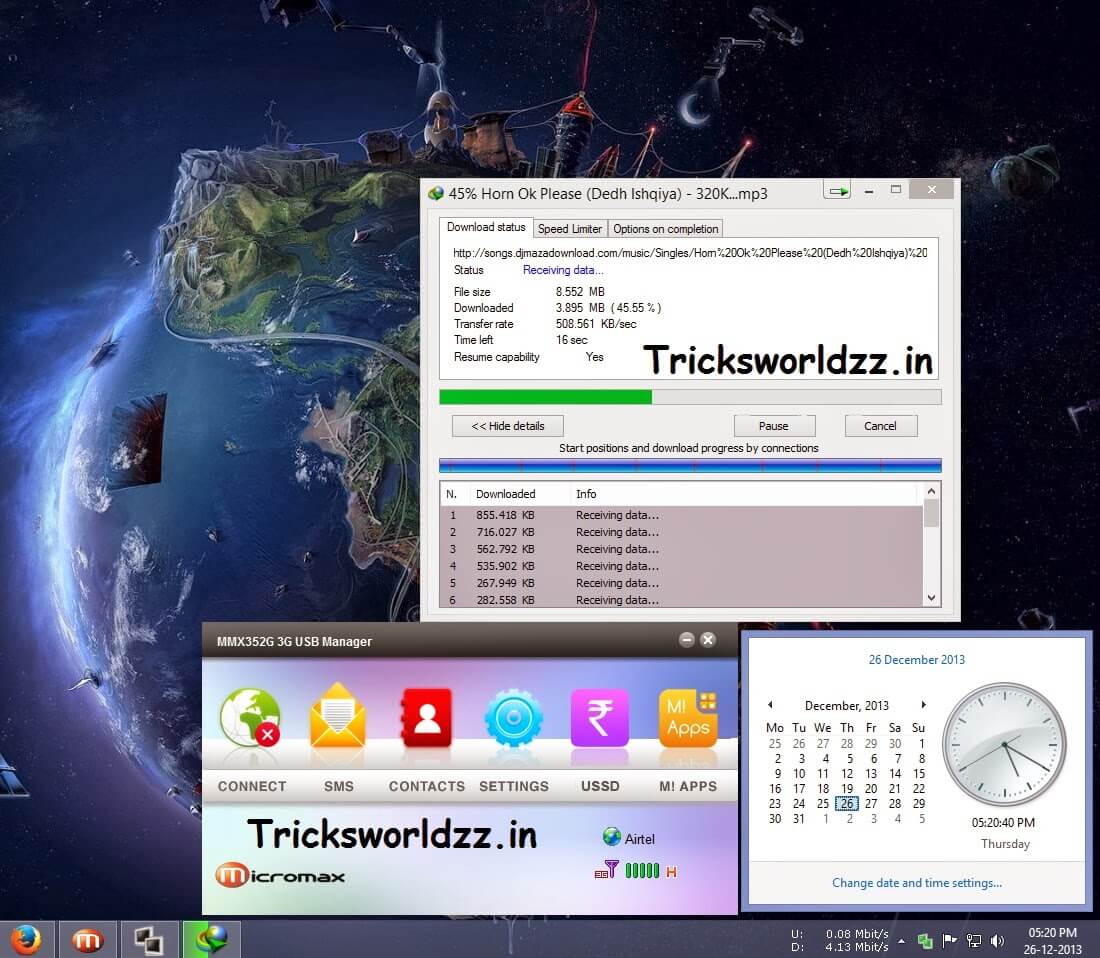Select date 31 in the calendar
The image size is (1100, 958).
point(799,818)
